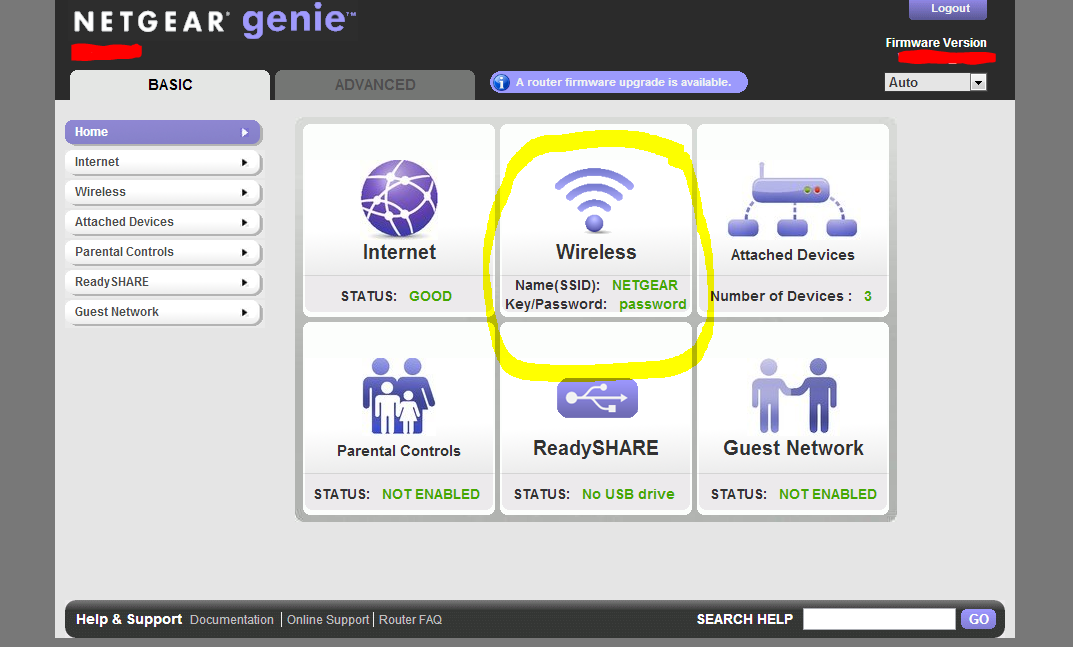Click the firmware upgrade info icon
The height and width of the screenshot is (647, 1073).
pos(501,82)
